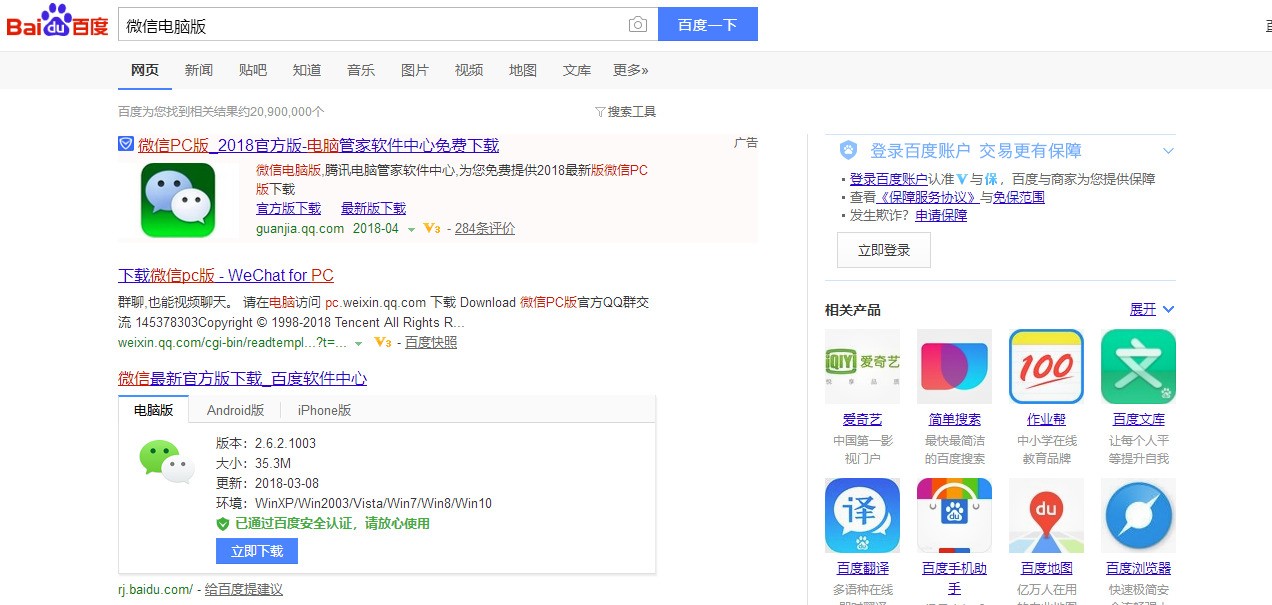
Task: Open the 微信最新官方版下载_百度软件中心 result
Action: click(x=242, y=379)
